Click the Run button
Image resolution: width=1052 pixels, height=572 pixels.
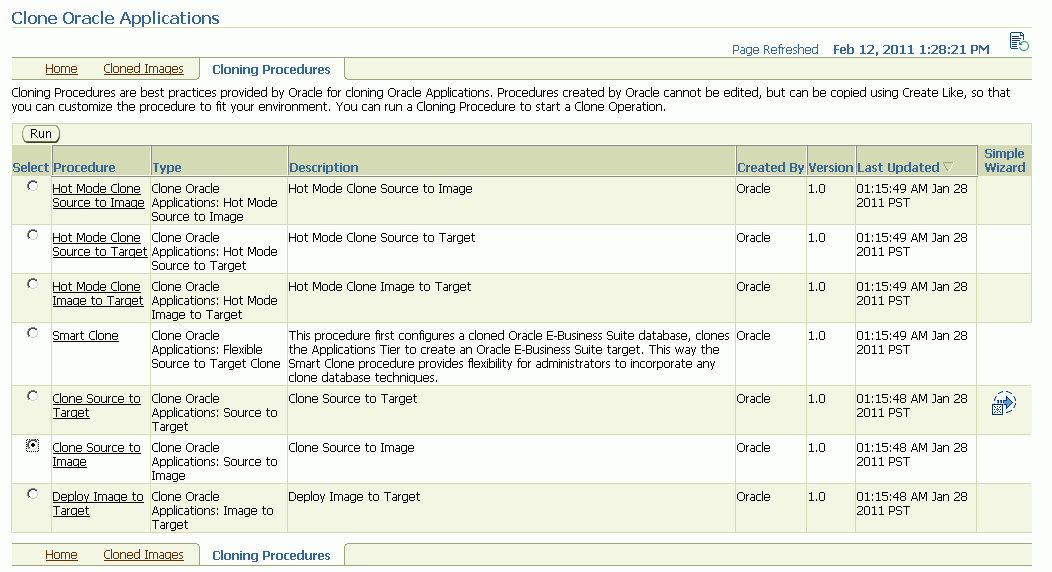(x=41, y=134)
